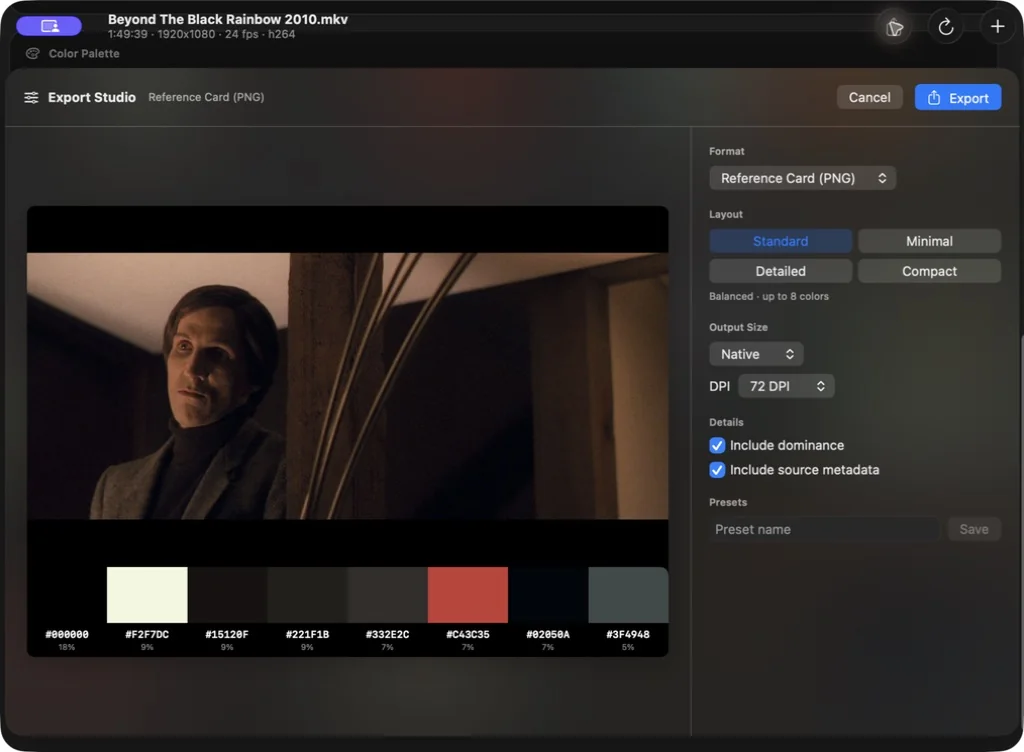Click the Preset name input field

tap(824, 529)
